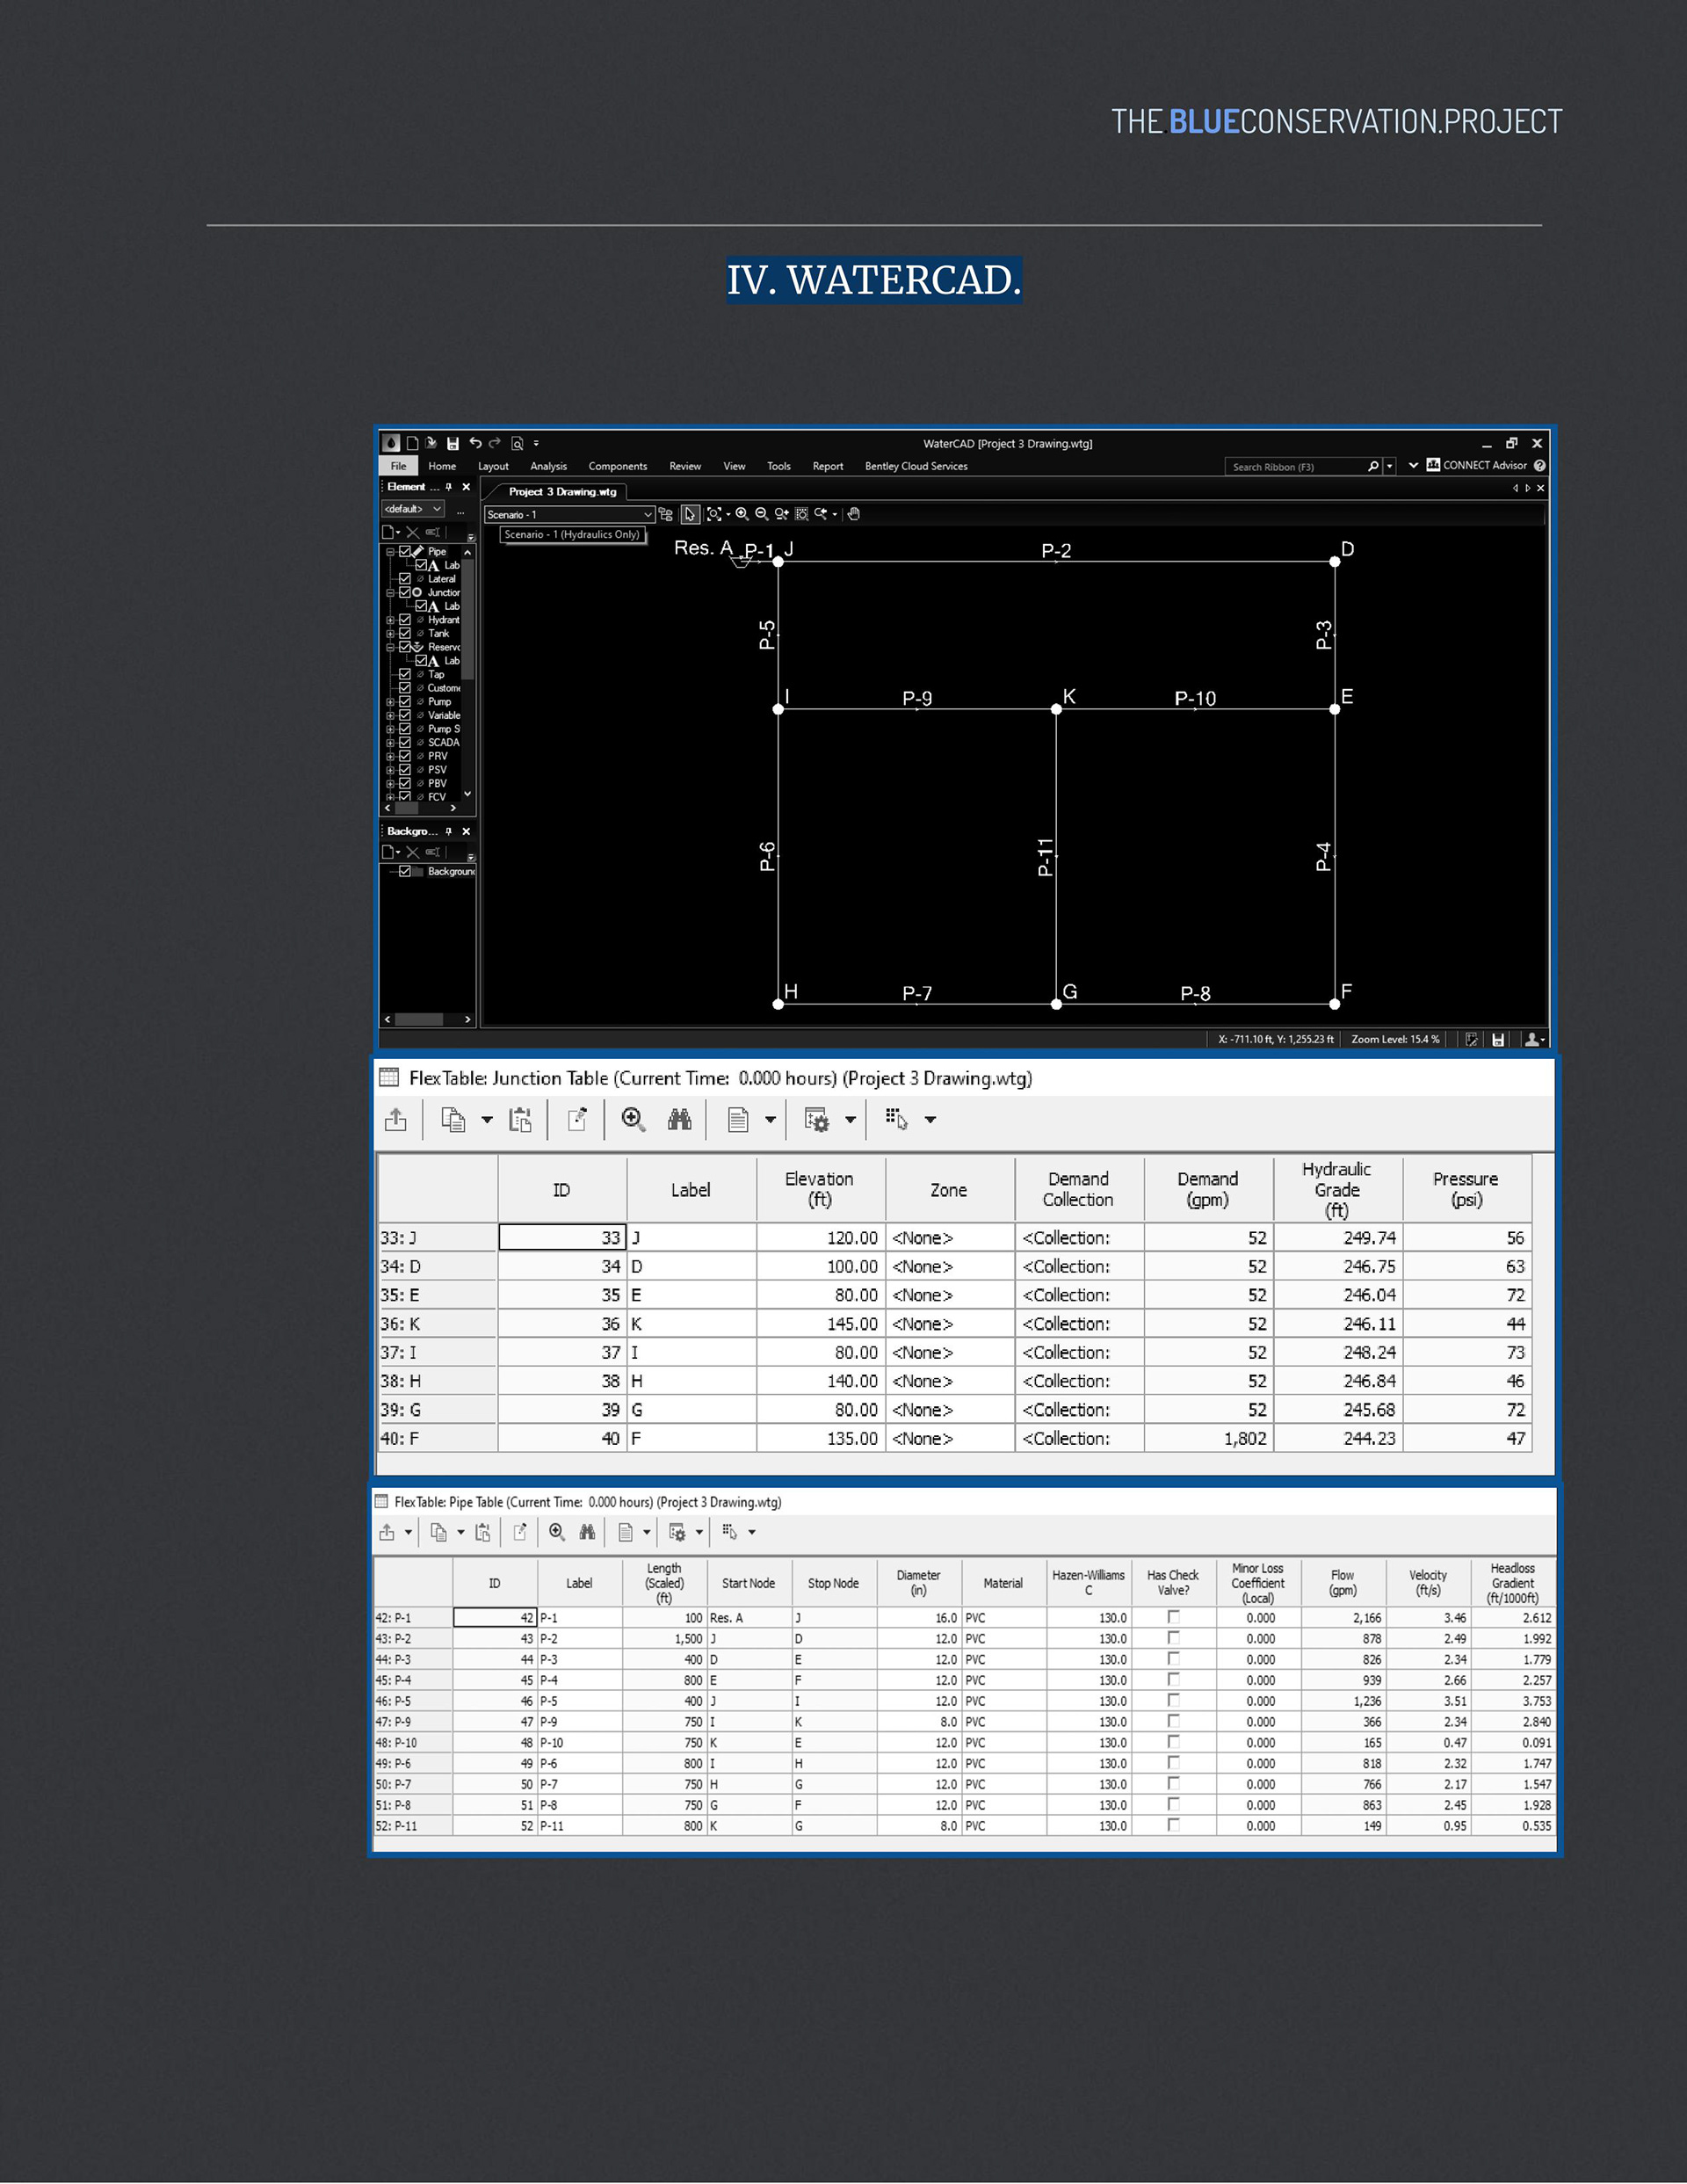Image resolution: width=1687 pixels, height=2184 pixels.
Task: Toggle P-1 Has Check Valve checkbox
Action: coord(1173,1617)
